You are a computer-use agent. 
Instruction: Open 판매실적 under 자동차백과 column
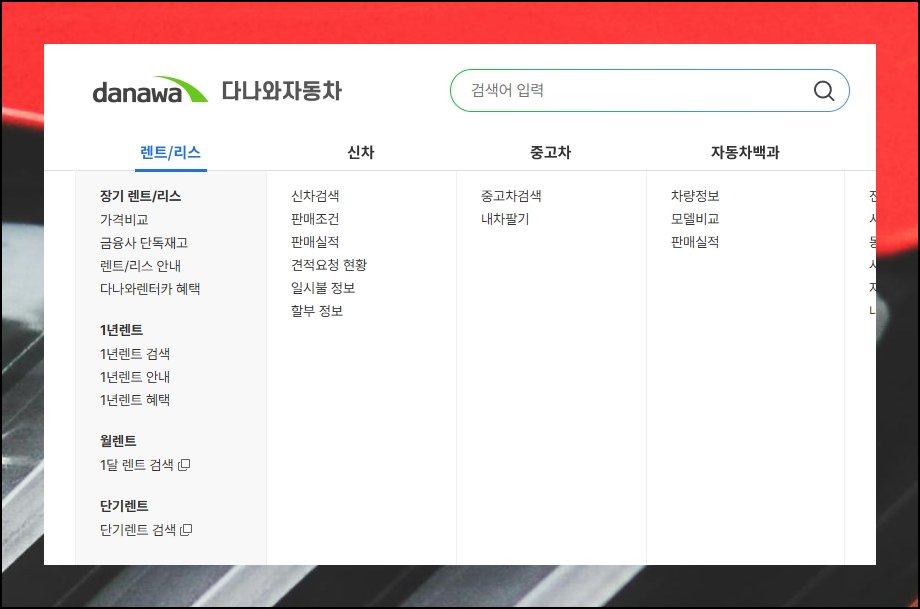[x=695, y=242]
